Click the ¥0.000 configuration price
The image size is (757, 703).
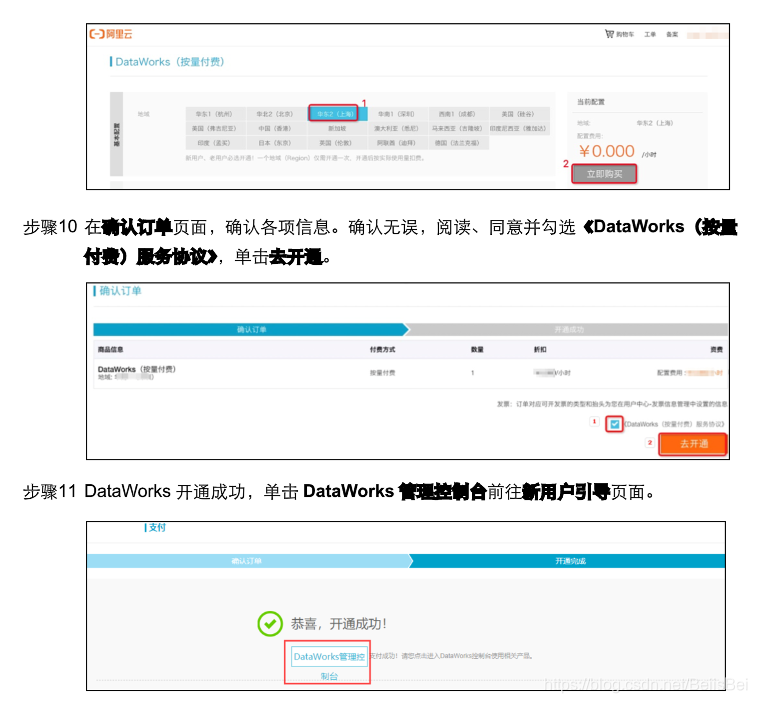click(x=607, y=152)
